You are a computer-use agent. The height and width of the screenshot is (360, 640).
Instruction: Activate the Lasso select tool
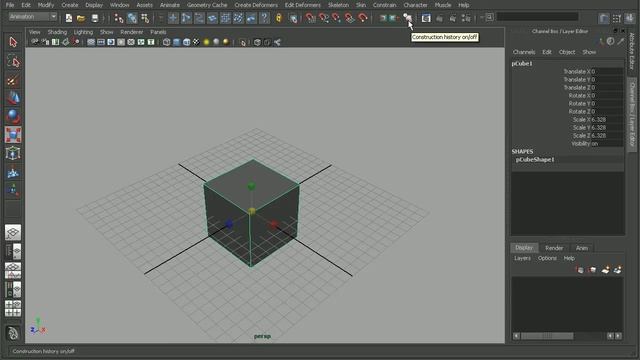[13, 61]
